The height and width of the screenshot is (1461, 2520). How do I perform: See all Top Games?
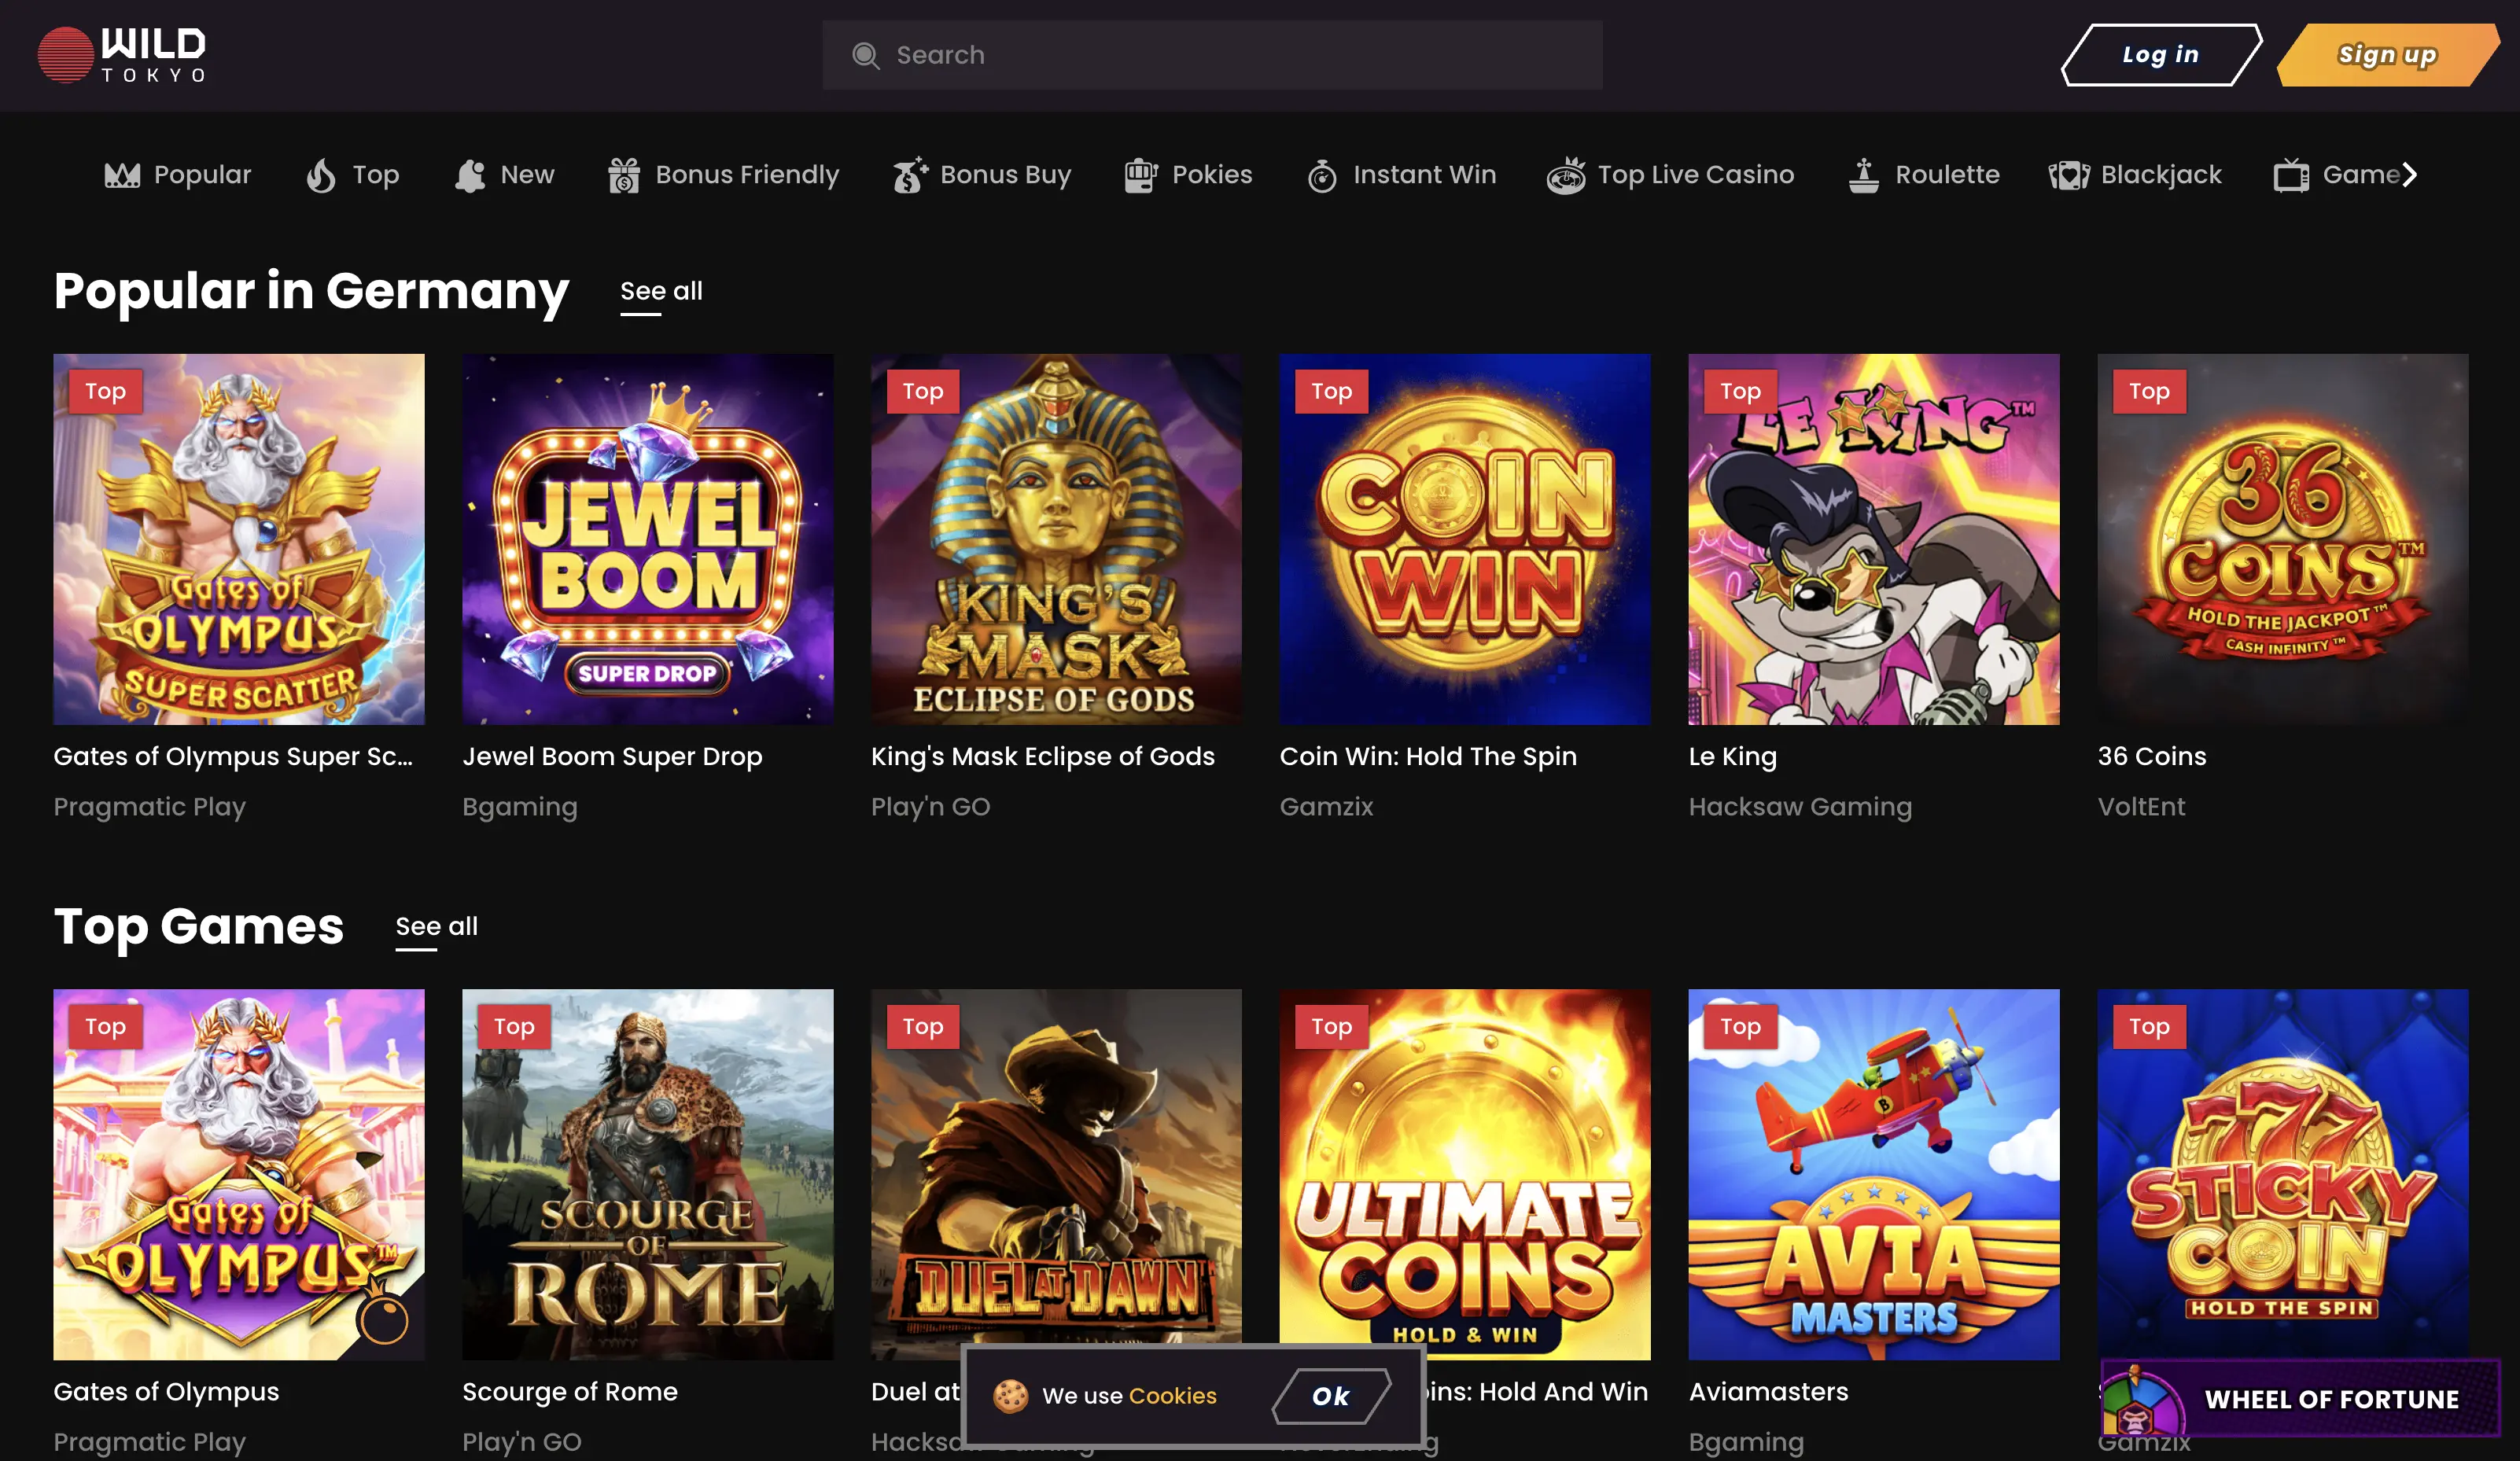pos(436,928)
